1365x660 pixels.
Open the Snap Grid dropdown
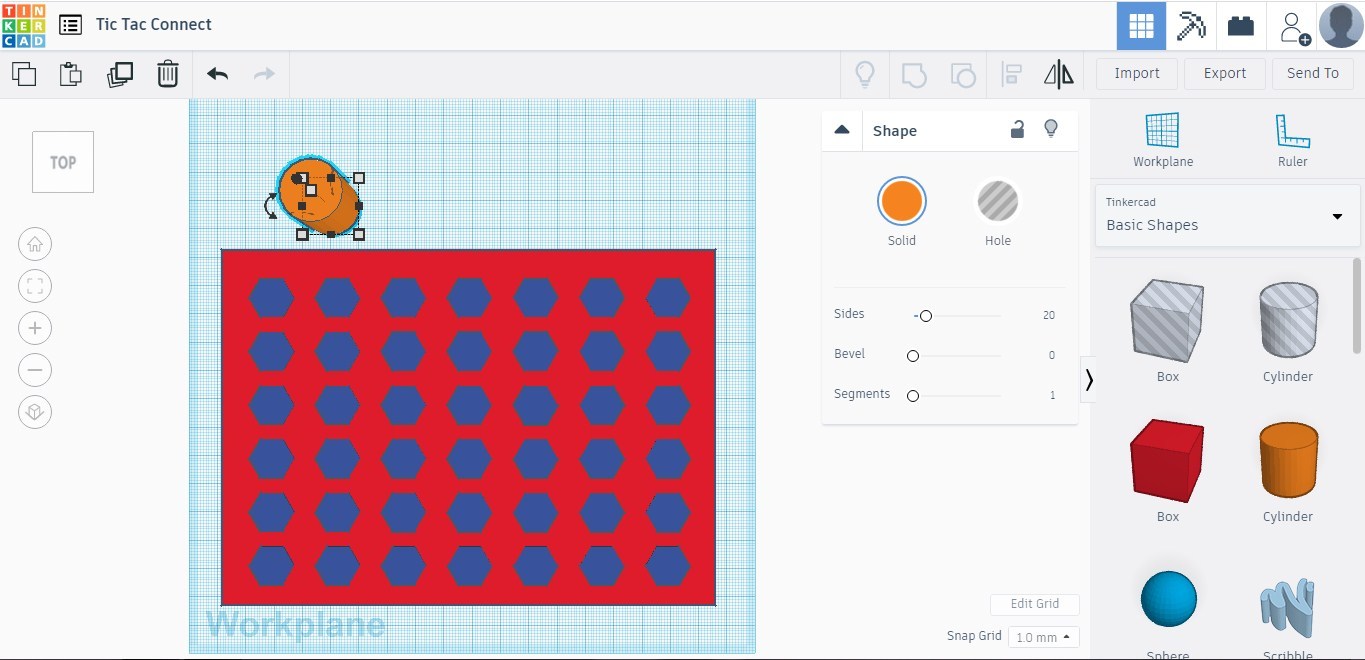click(1042, 636)
